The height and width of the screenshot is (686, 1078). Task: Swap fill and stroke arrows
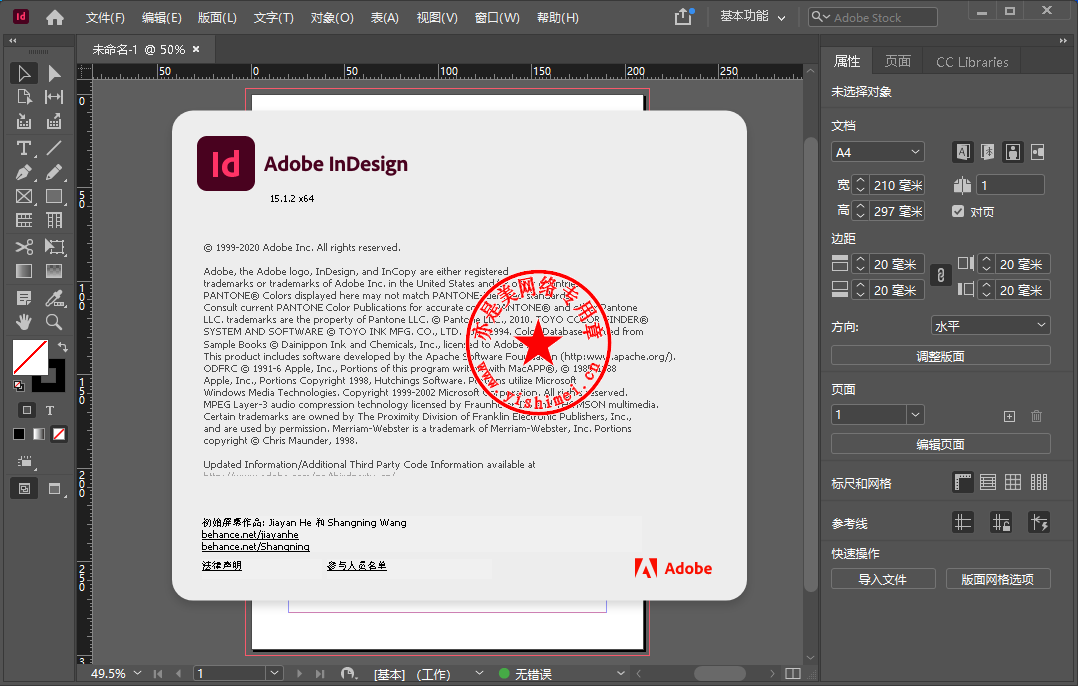63,346
